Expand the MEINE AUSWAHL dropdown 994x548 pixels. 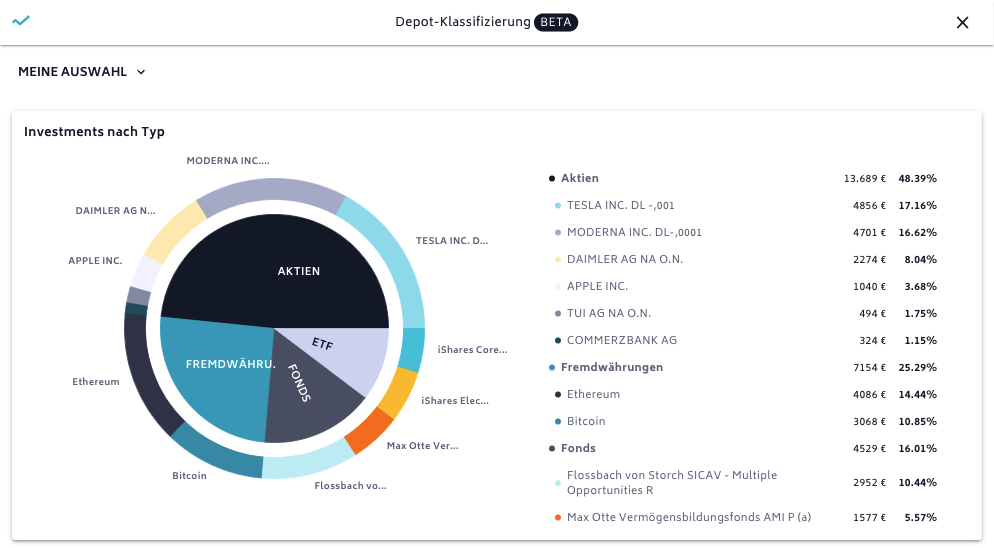pos(82,72)
